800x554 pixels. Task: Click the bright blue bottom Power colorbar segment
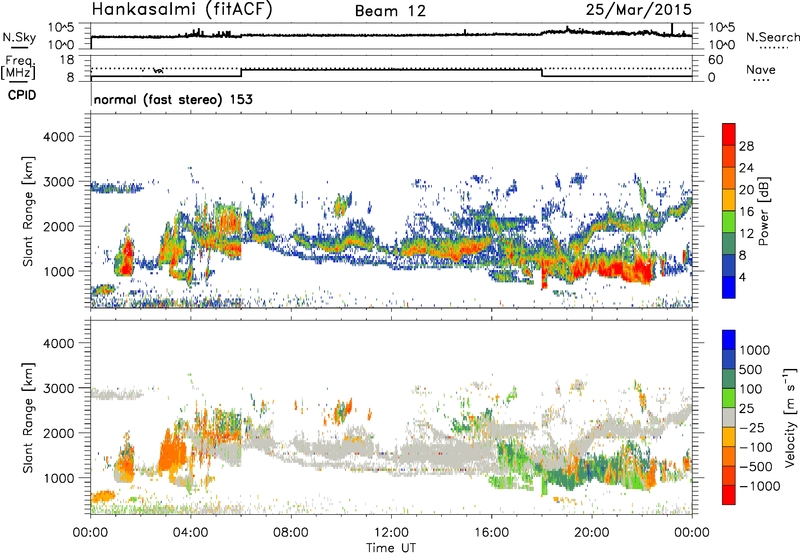pos(729,287)
